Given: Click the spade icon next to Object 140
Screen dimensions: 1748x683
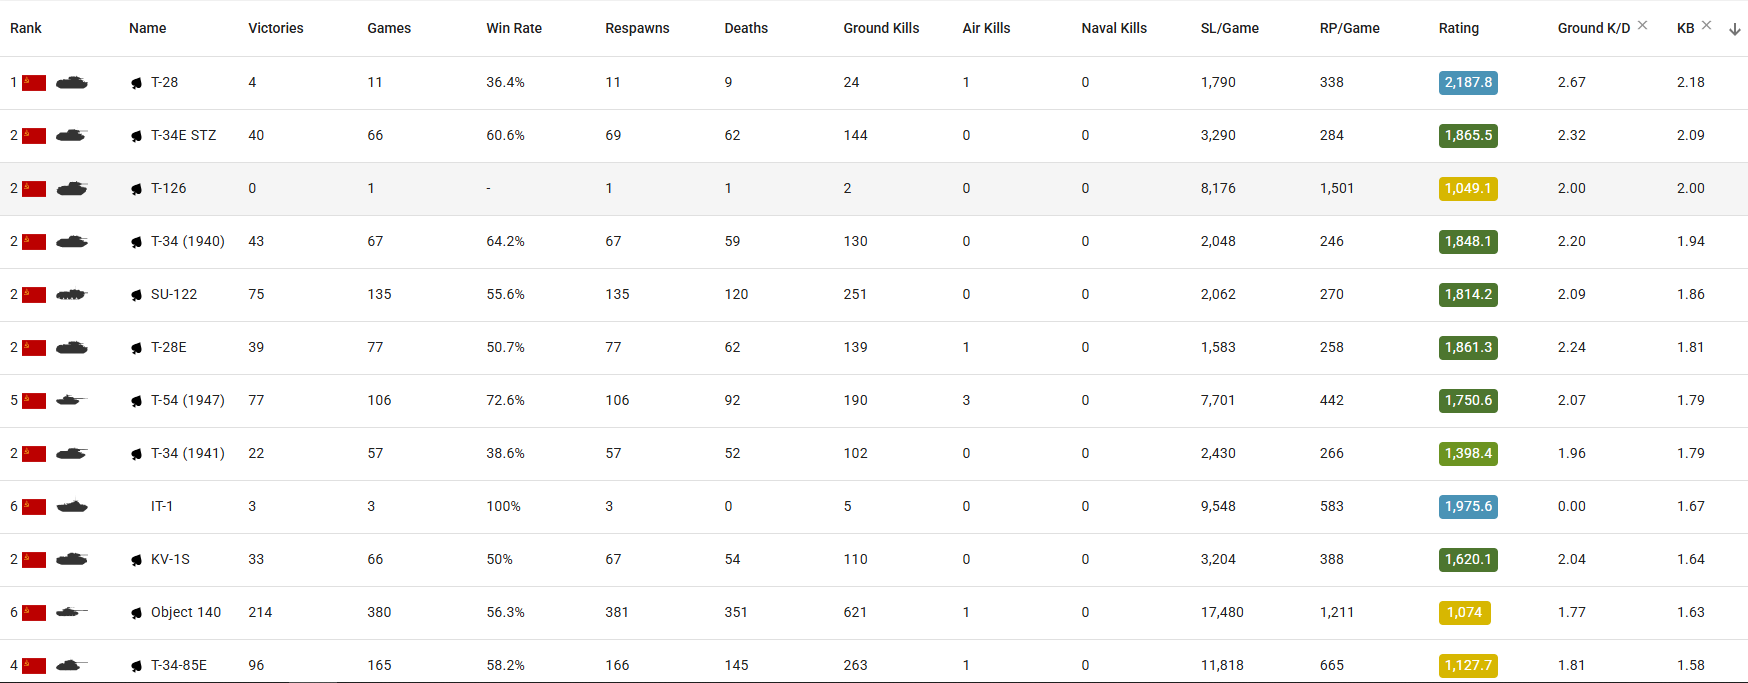Looking at the screenshot, I should (x=137, y=613).
